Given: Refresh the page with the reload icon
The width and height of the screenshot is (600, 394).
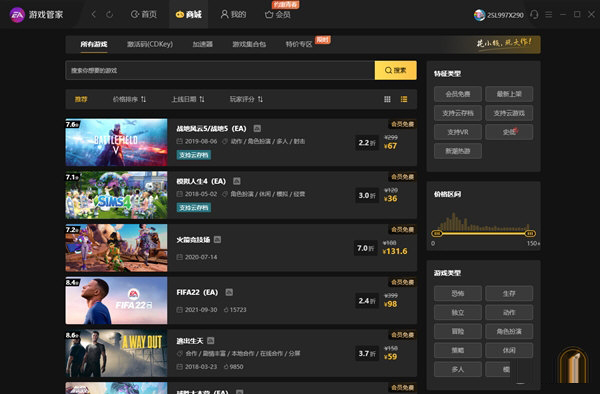Looking at the screenshot, I should pos(109,15).
